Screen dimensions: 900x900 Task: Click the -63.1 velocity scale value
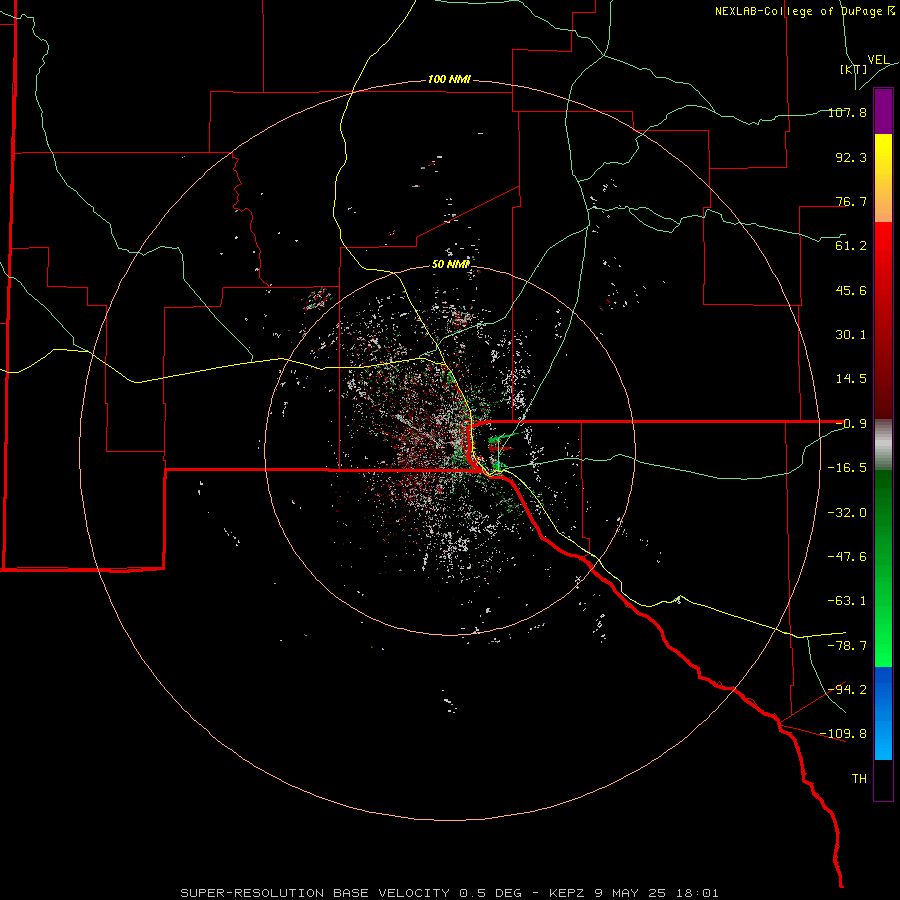[x=847, y=601]
